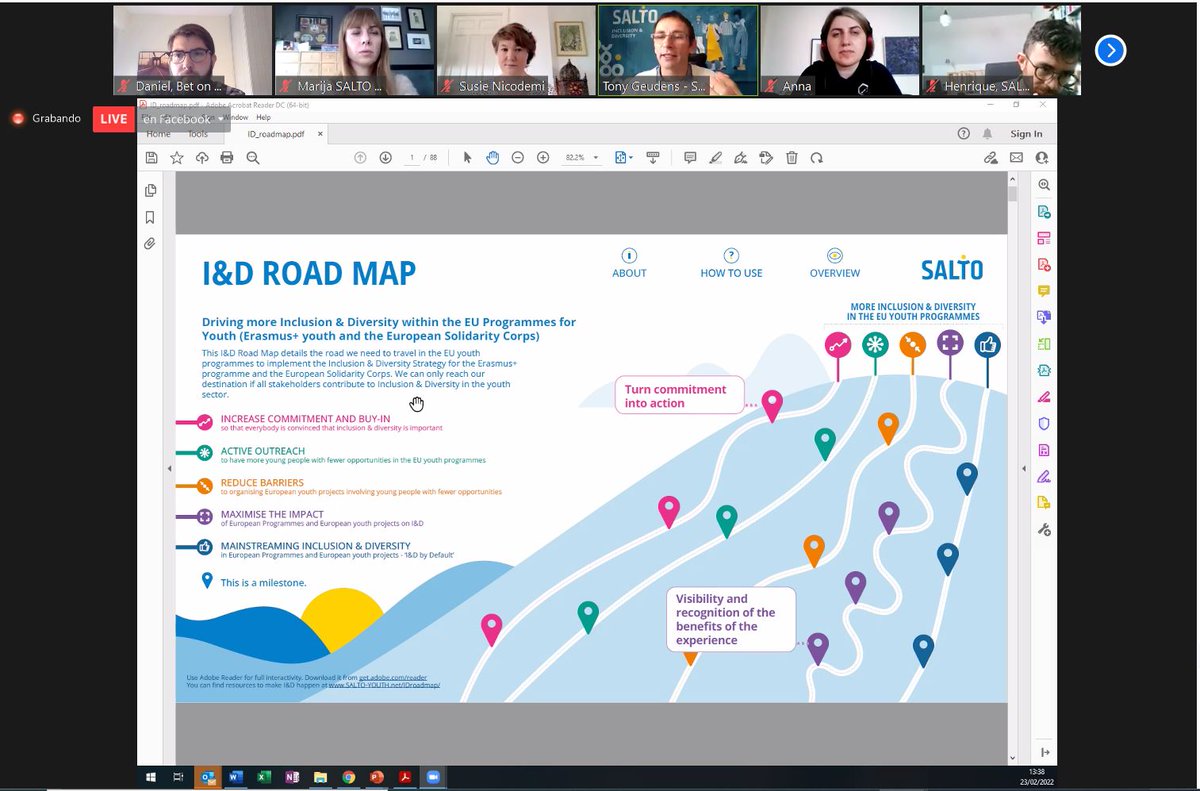Open Word from the taskbar

click(x=236, y=777)
